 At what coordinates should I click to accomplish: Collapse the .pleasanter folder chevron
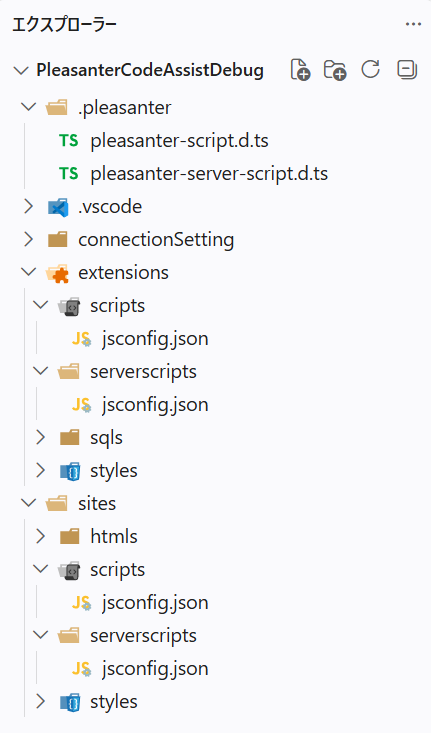29,108
